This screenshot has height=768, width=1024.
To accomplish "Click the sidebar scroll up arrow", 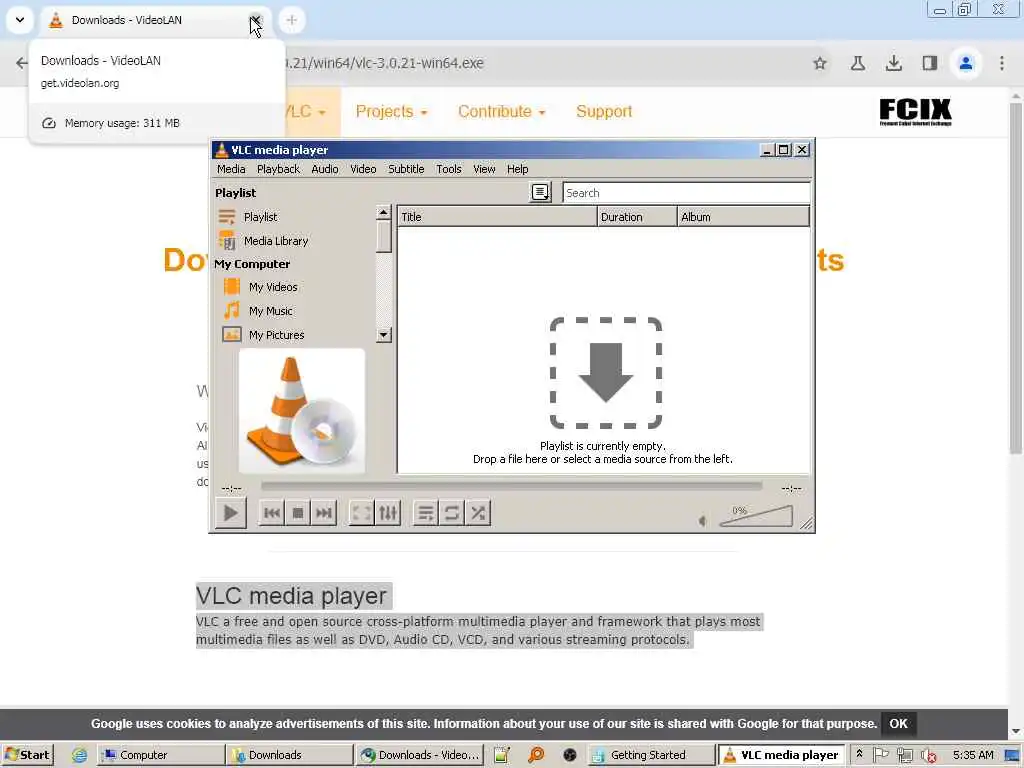I will point(384,213).
